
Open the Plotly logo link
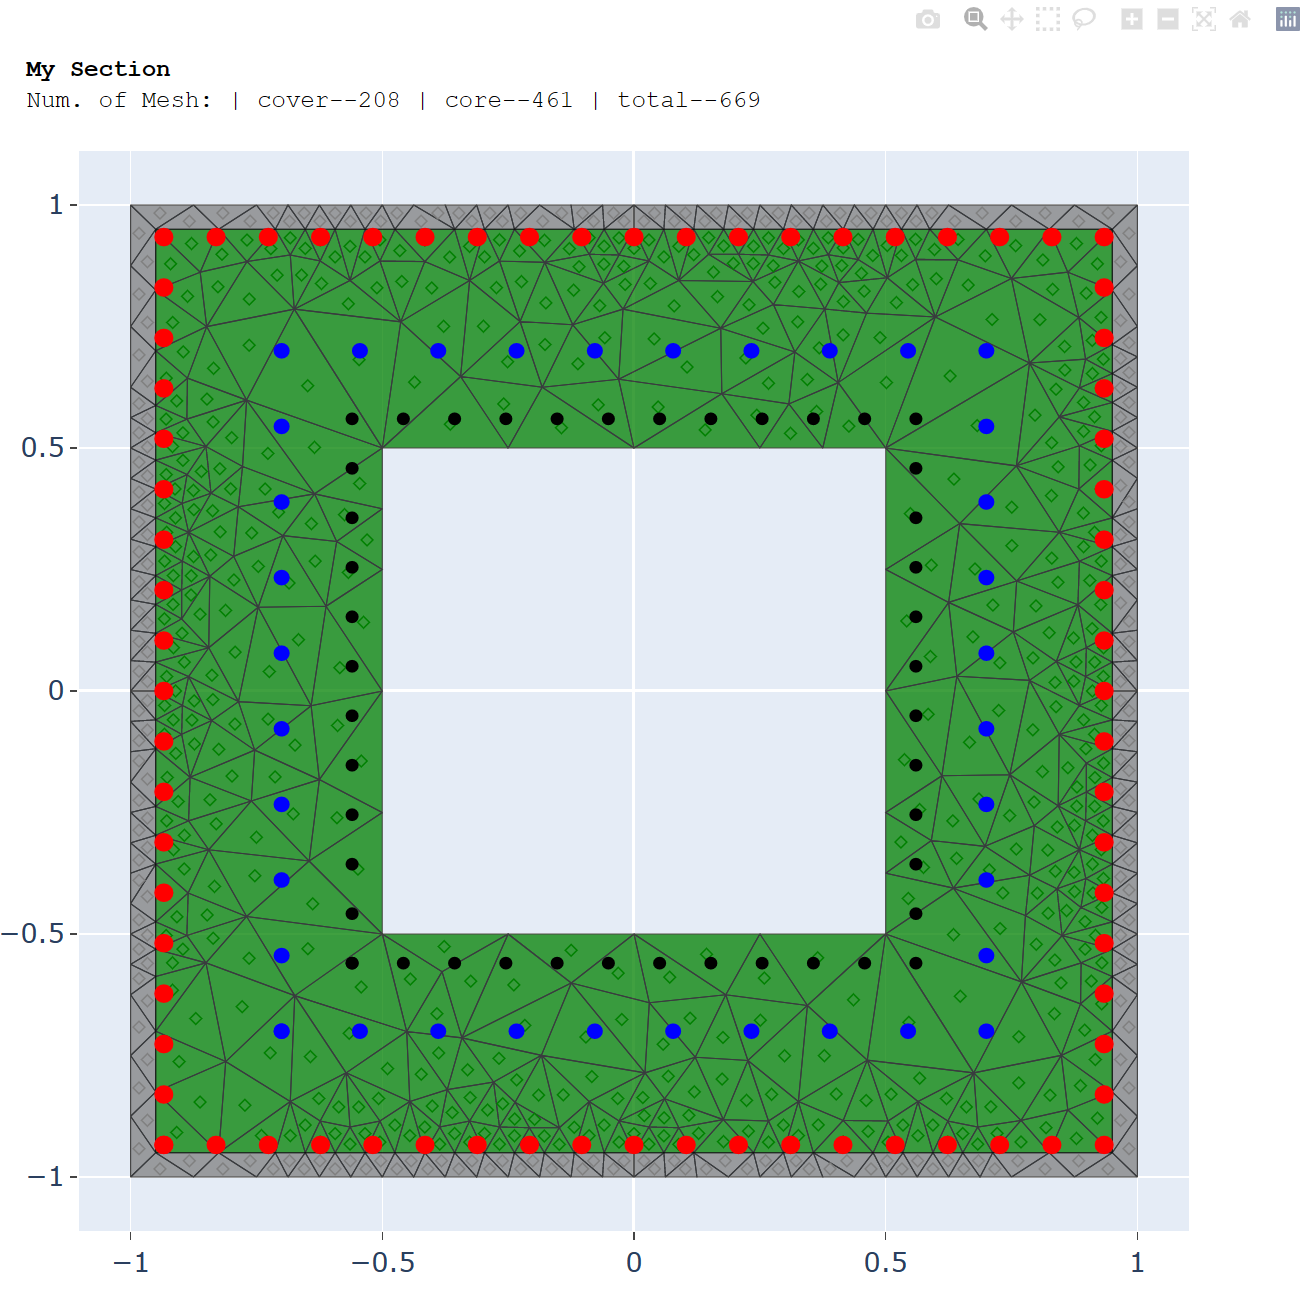(x=1287, y=20)
